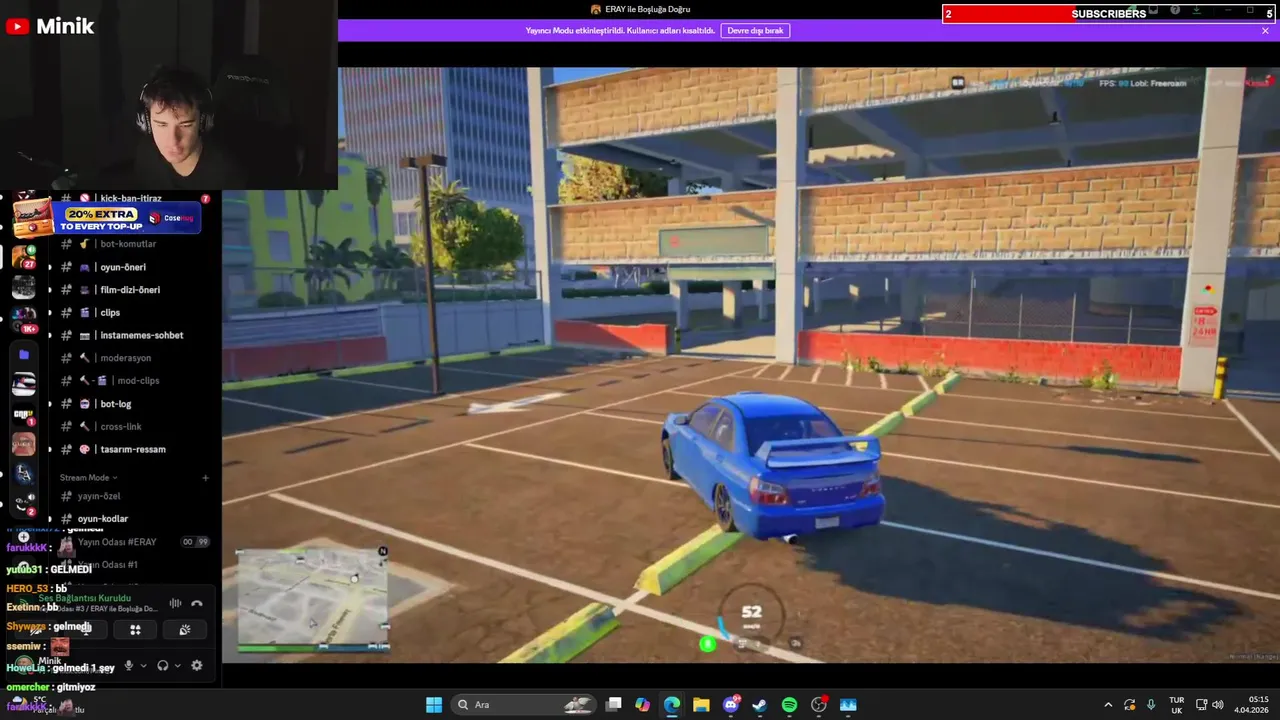1280x720 pixels.
Task: Open the tasarım-ressam channel
Action: (133, 449)
